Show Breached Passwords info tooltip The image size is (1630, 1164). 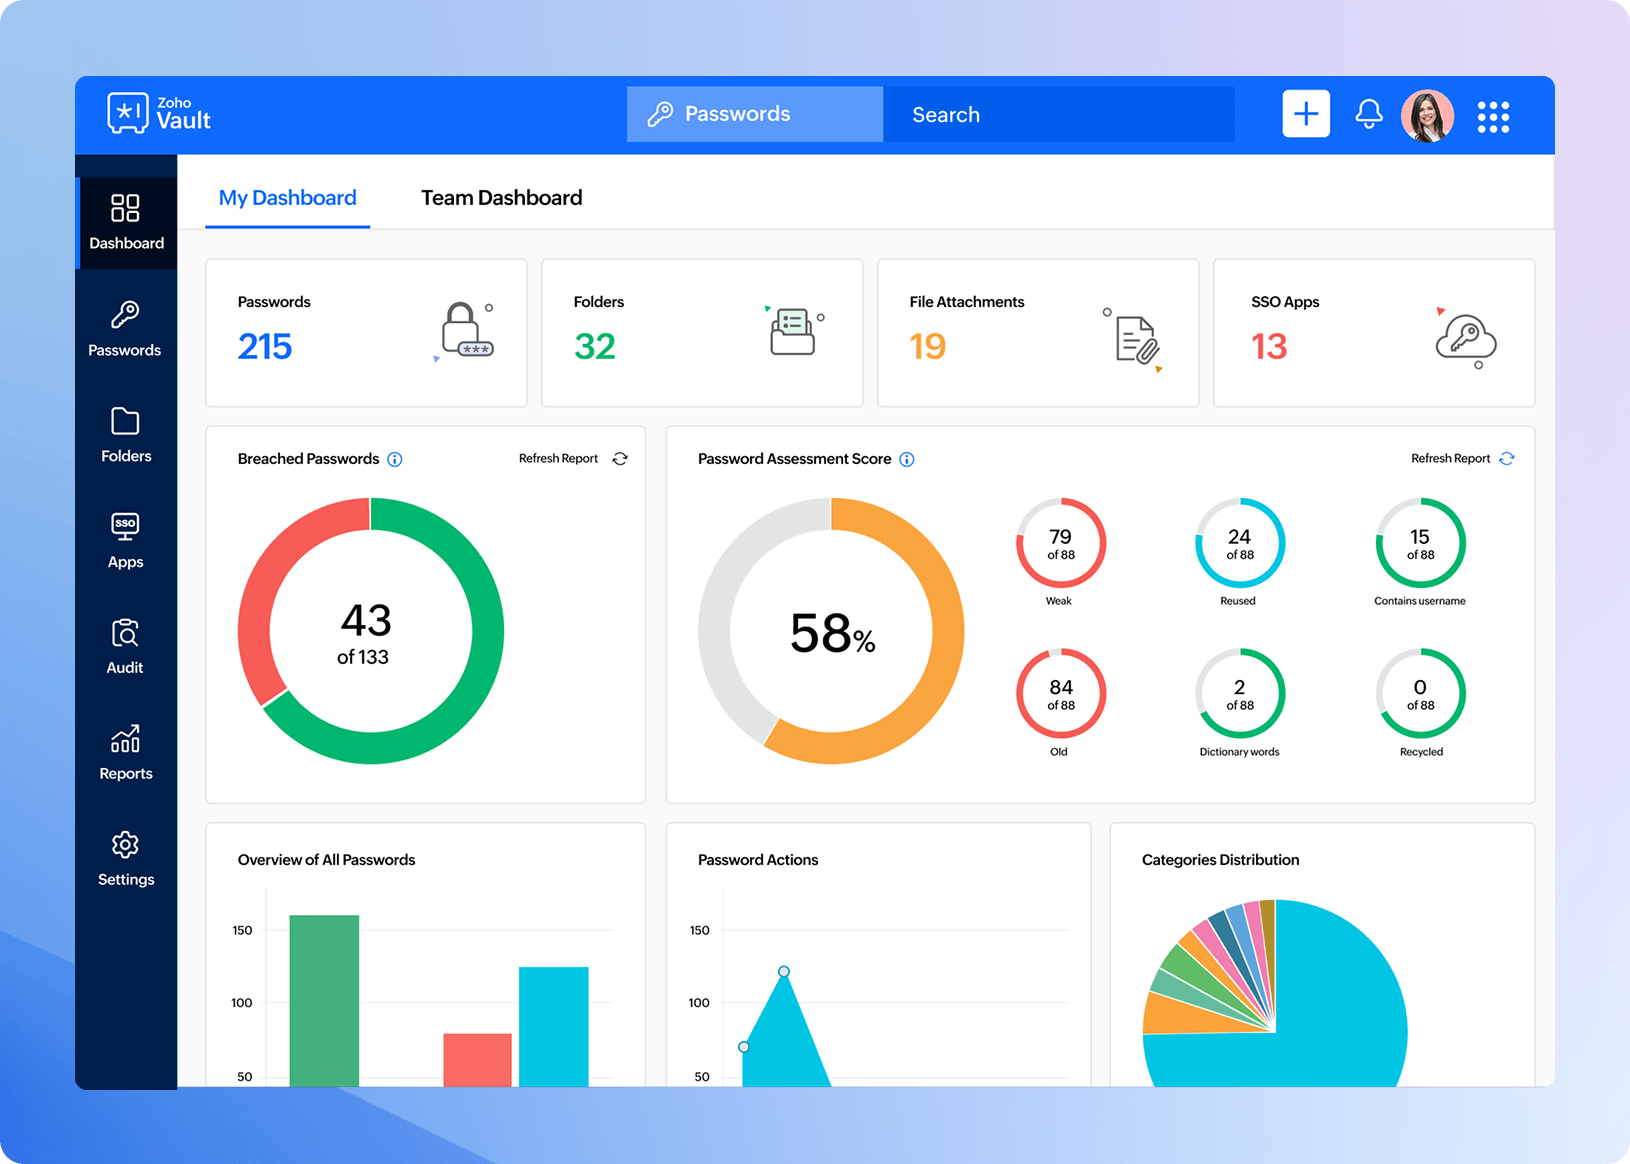pyautogui.click(x=395, y=459)
